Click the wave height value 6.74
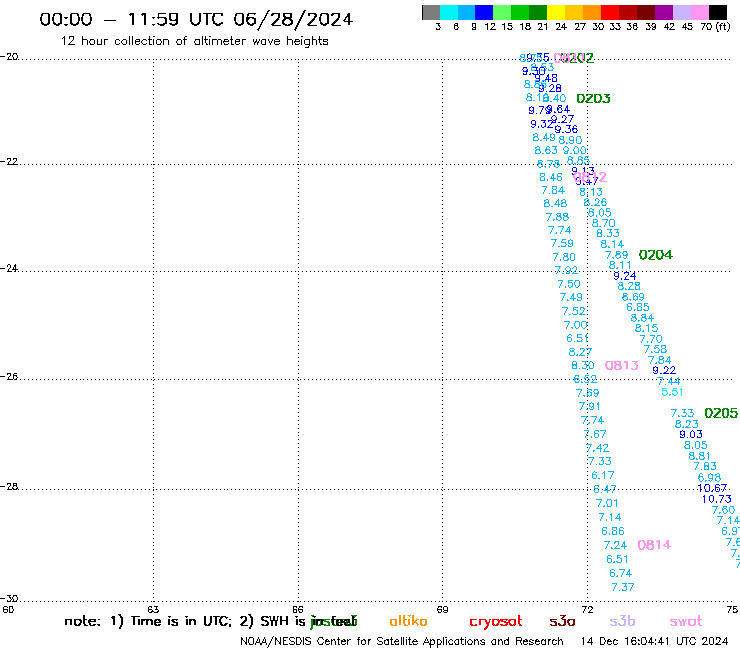Image resolution: width=740 pixels, height=650 pixels. click(620, 573)
